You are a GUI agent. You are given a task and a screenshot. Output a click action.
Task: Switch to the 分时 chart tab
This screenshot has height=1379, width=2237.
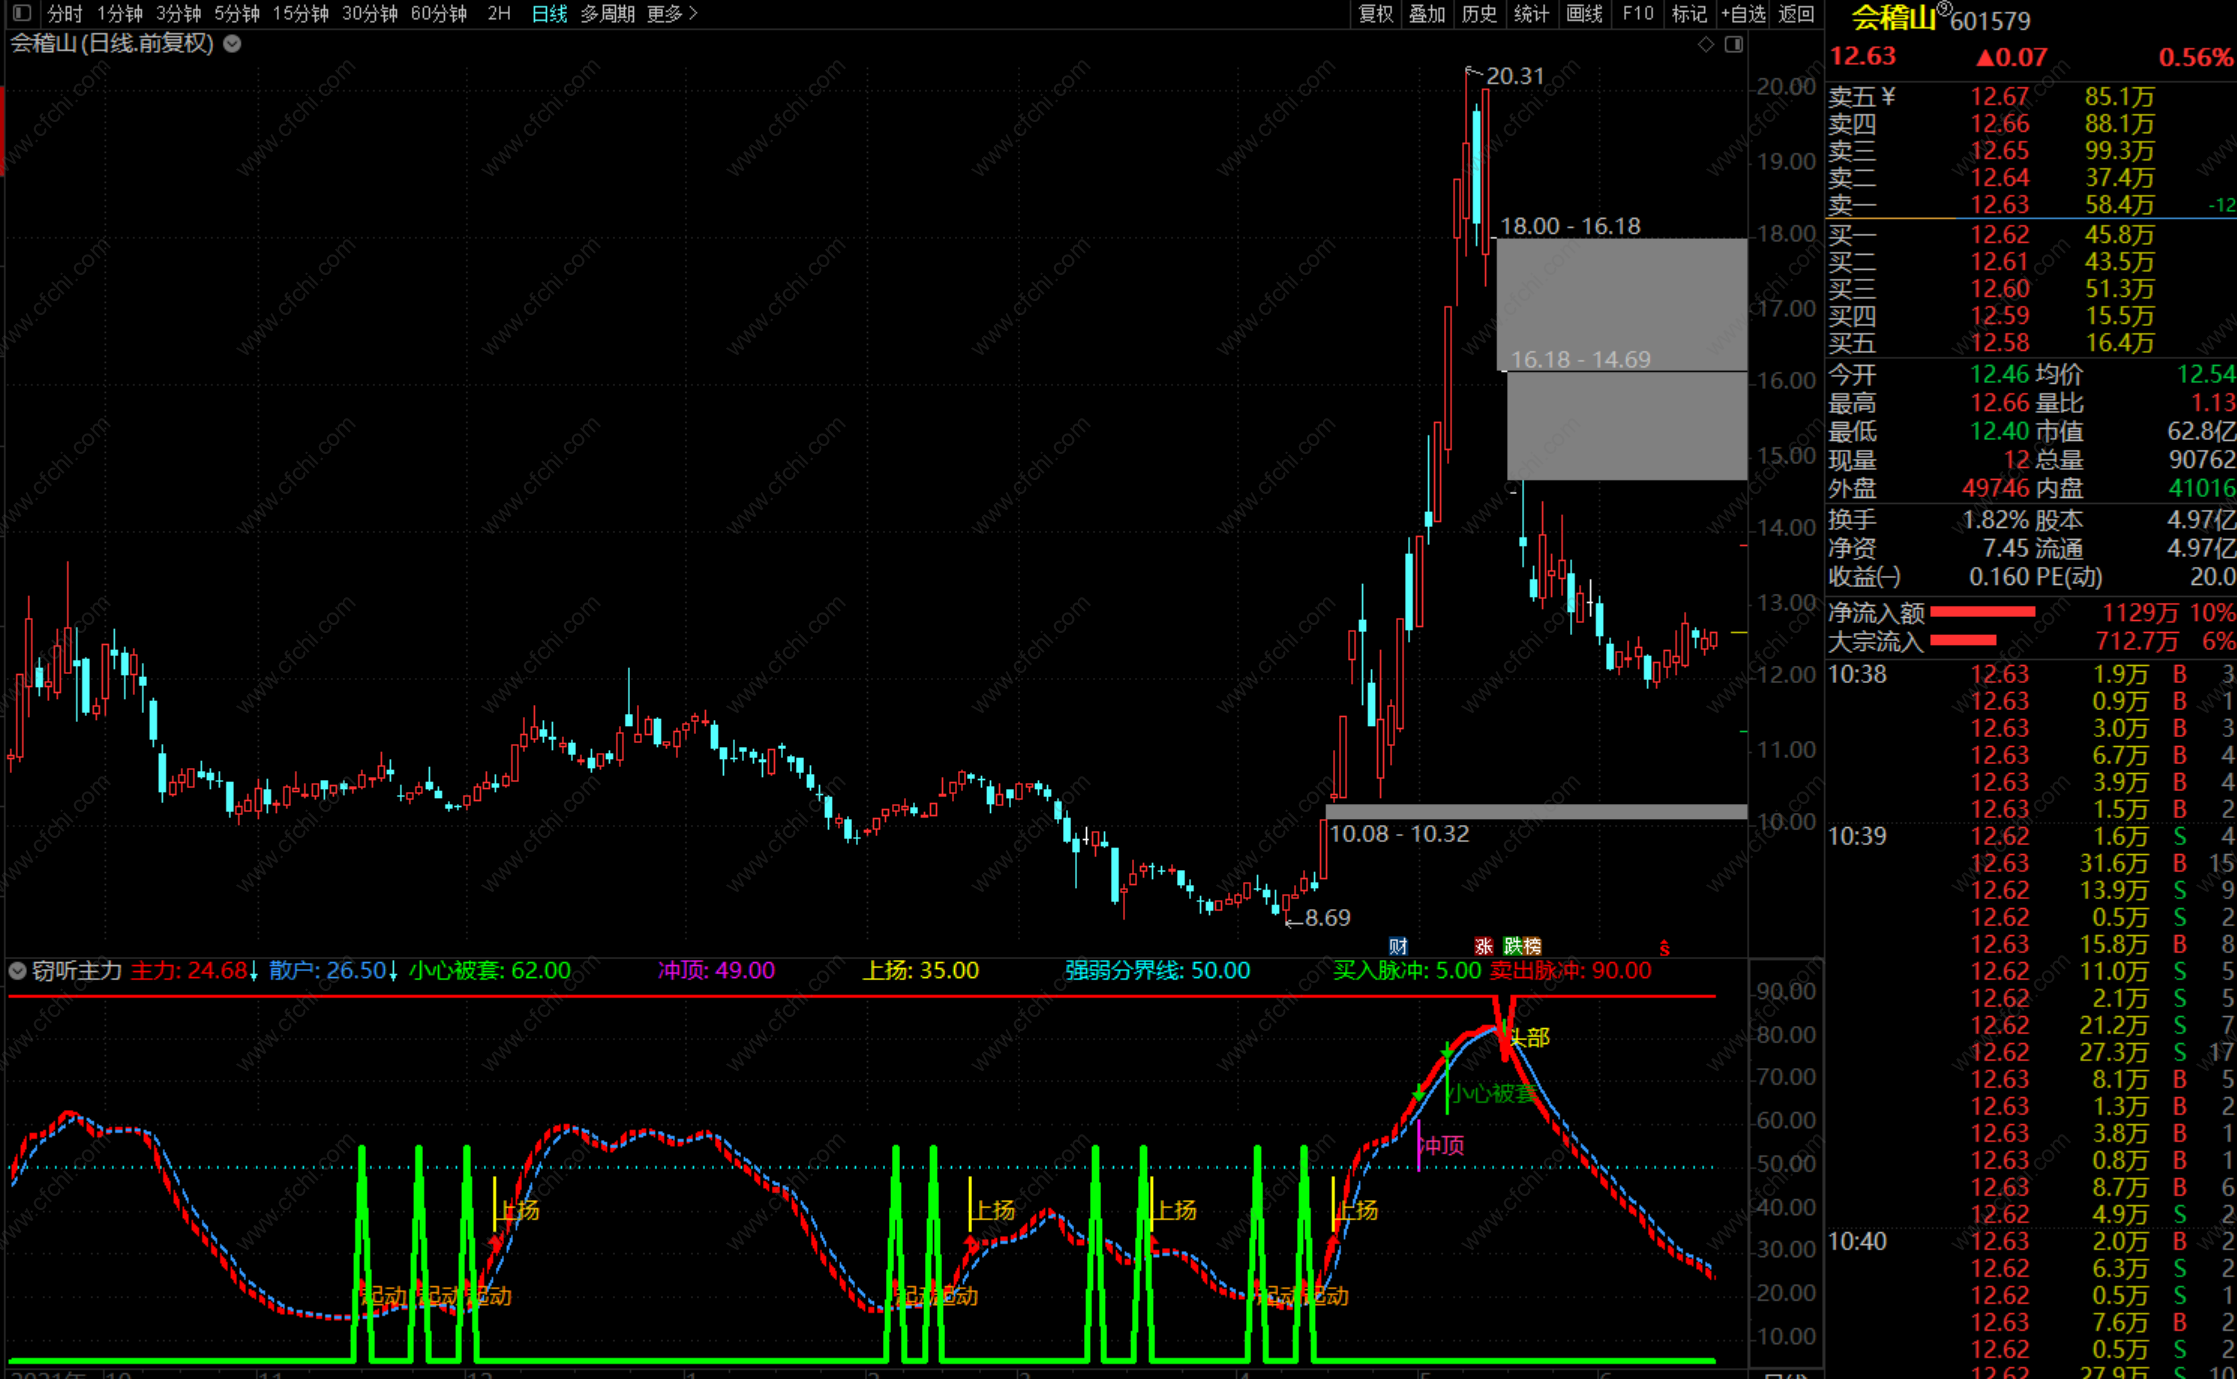(x=65, y=14)
